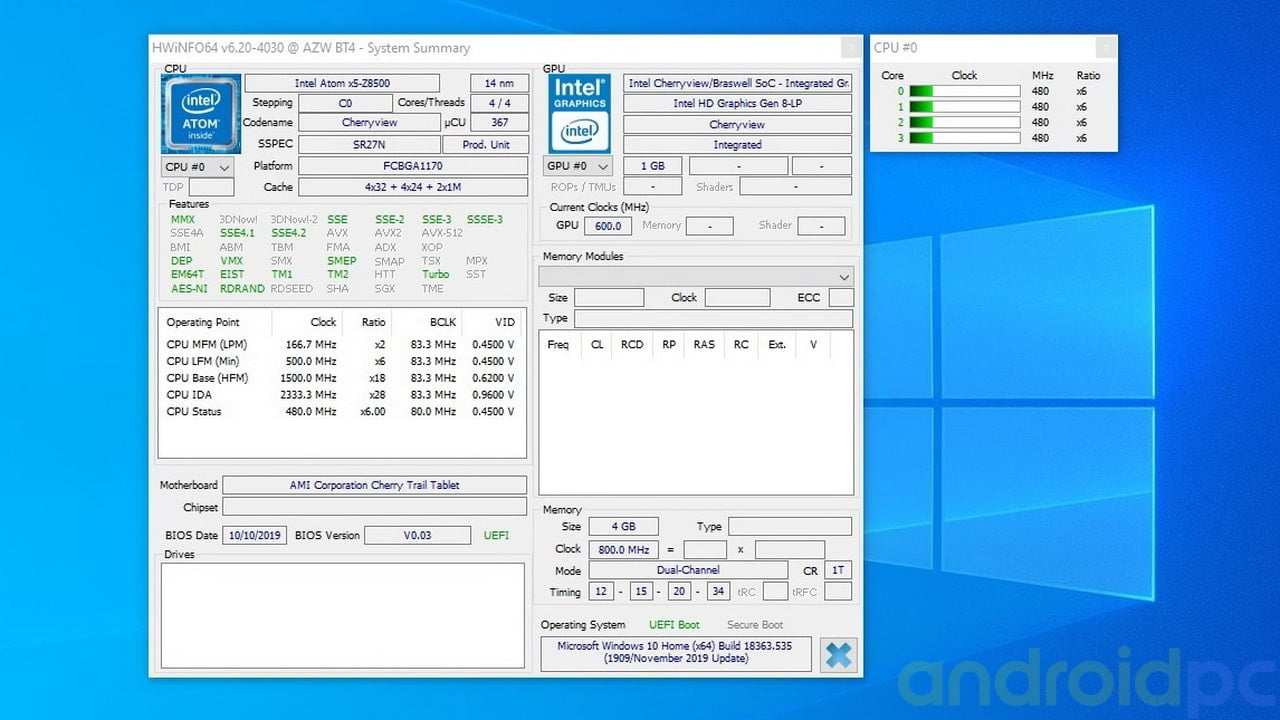Click the AES-NI feature label
The image size is (1280, 720).
189,289
